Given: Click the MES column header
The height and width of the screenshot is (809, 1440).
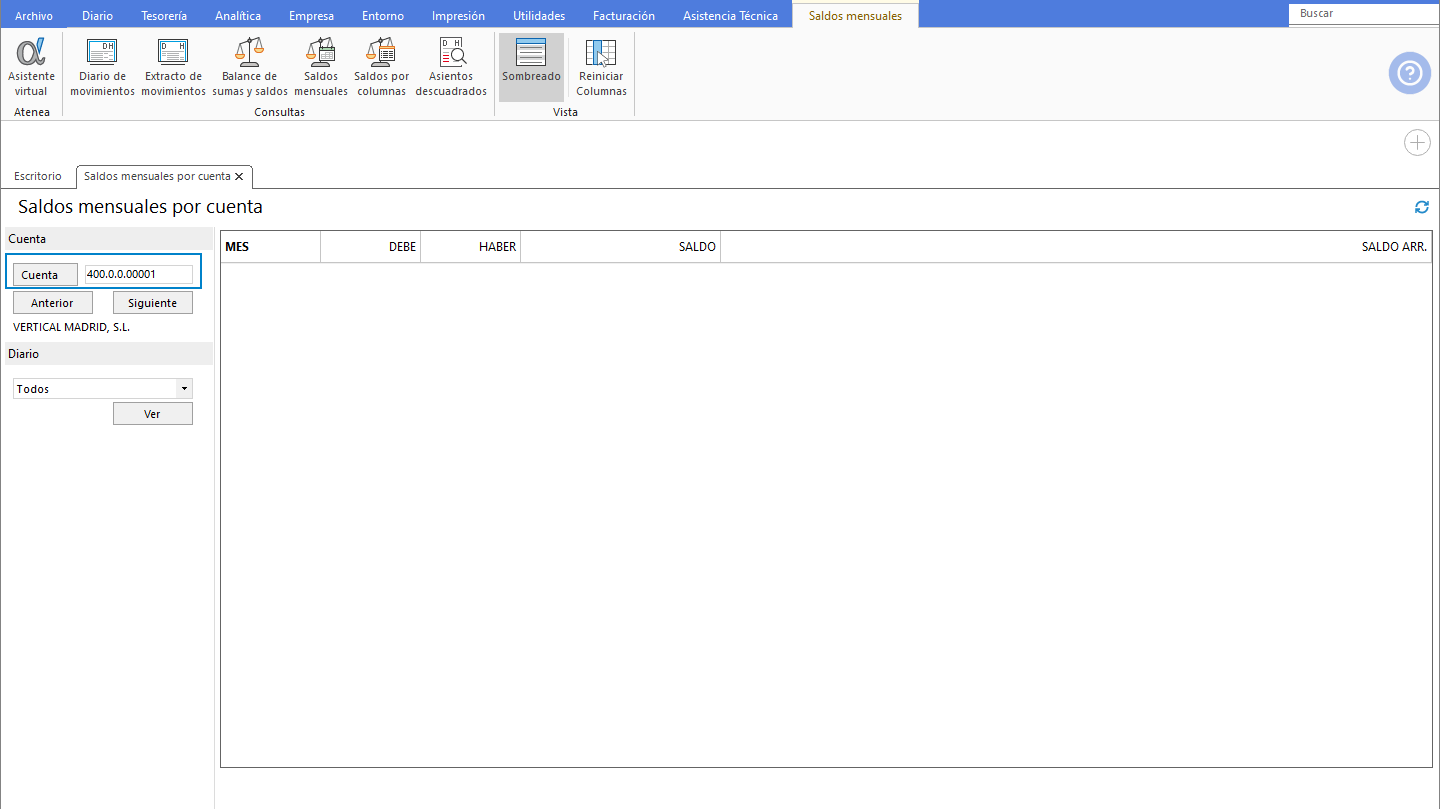Looking at the screenshot, I should point(270,247).
